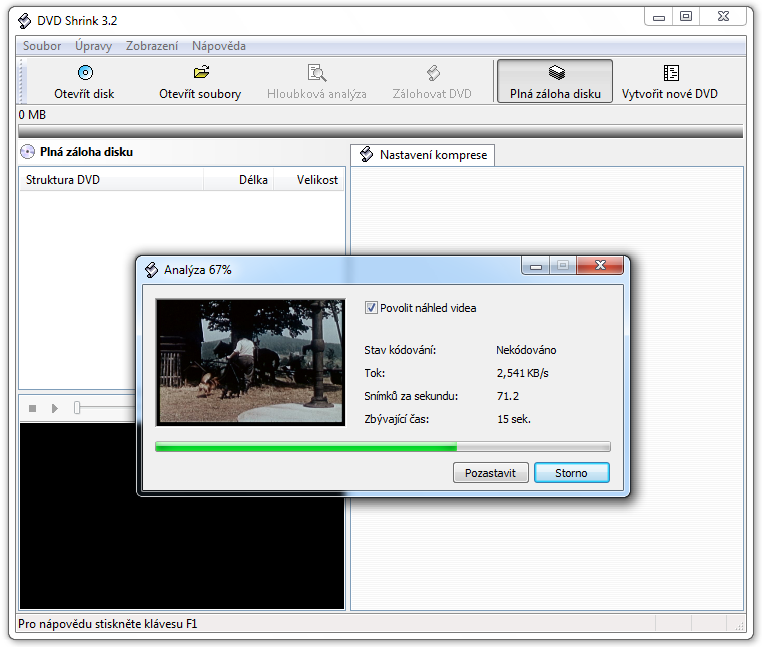Click the Struktura DVD column header
This screenshot has width=762, height=647.
[111, 180]
